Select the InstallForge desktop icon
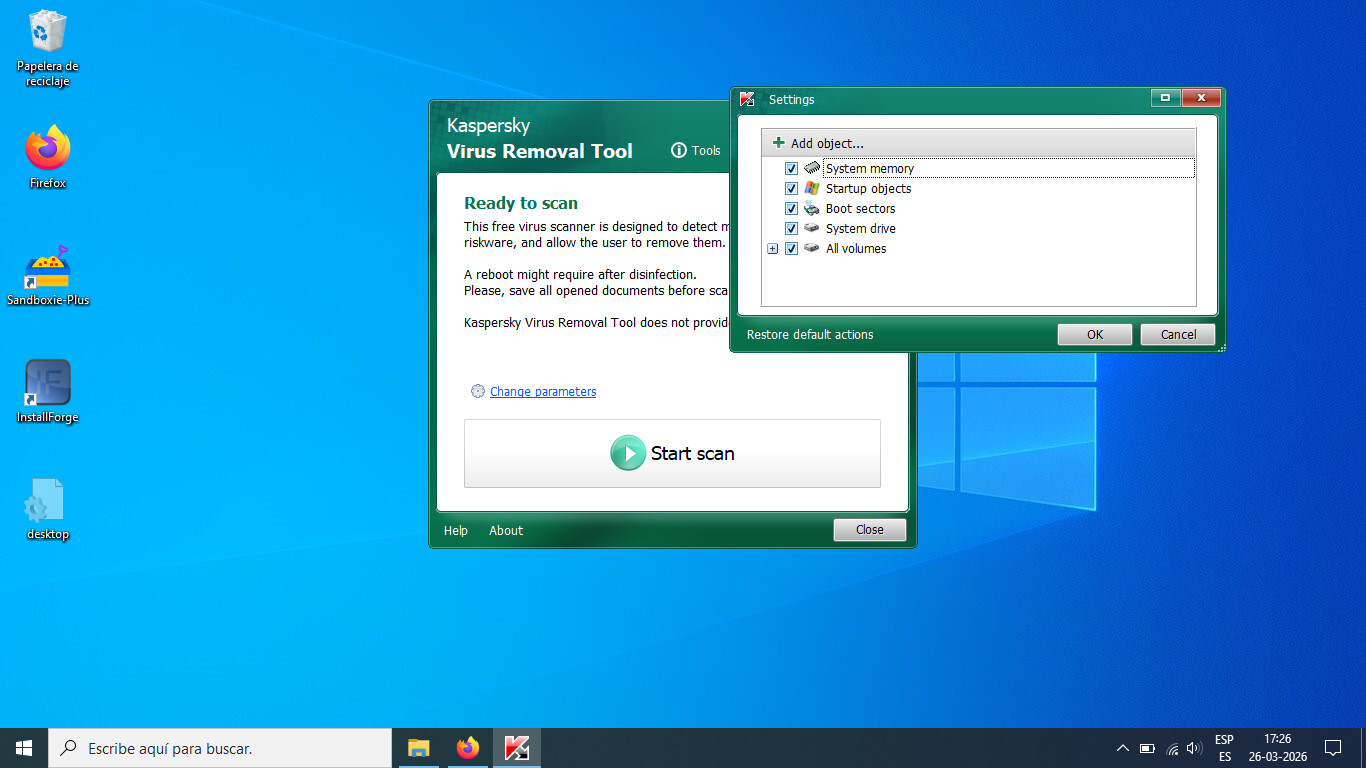The height and width of the screenshot is (768, 1366). [48, 385]
